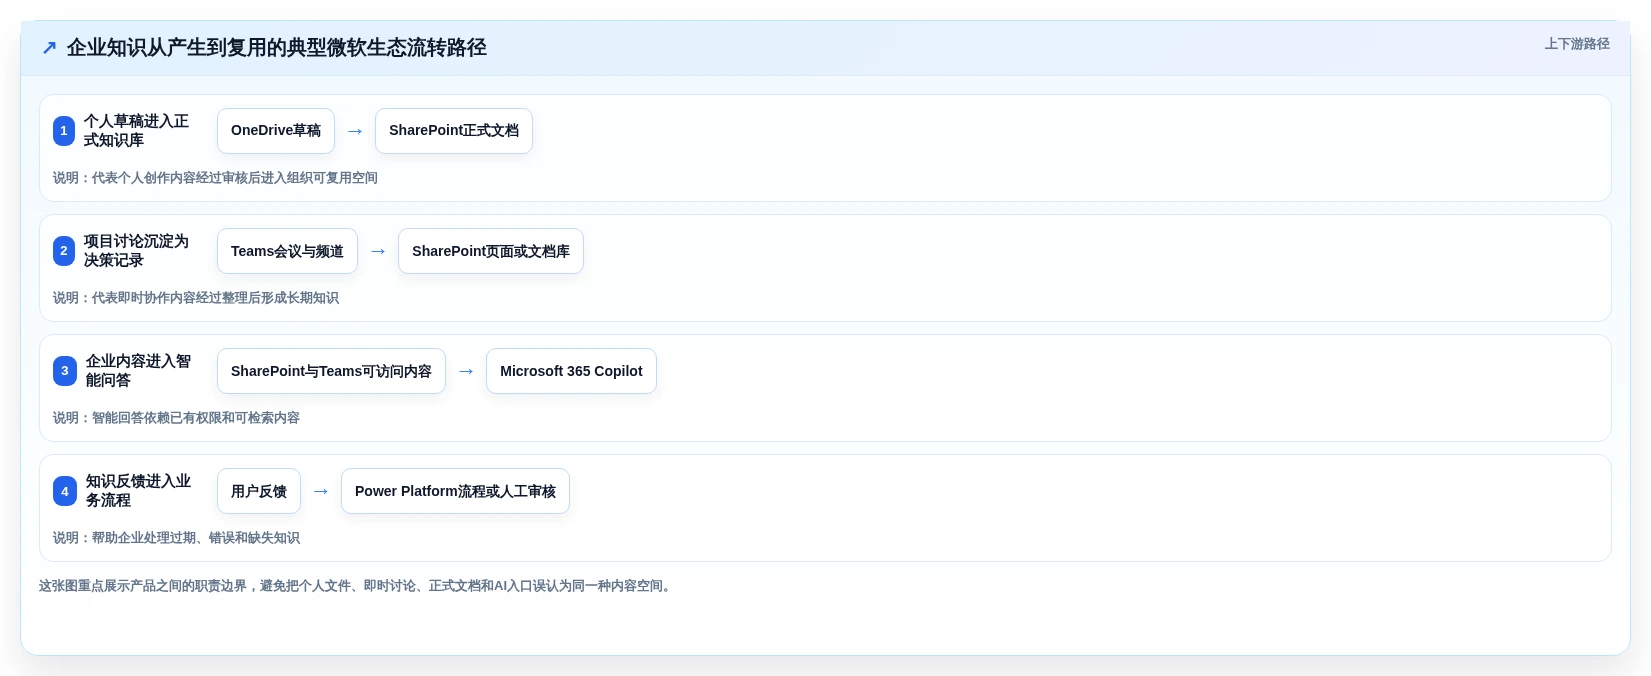The width and height of the screenshot is (1651, 676).
Task: Select step number 4 badge
Action: (x=65, y=491)
